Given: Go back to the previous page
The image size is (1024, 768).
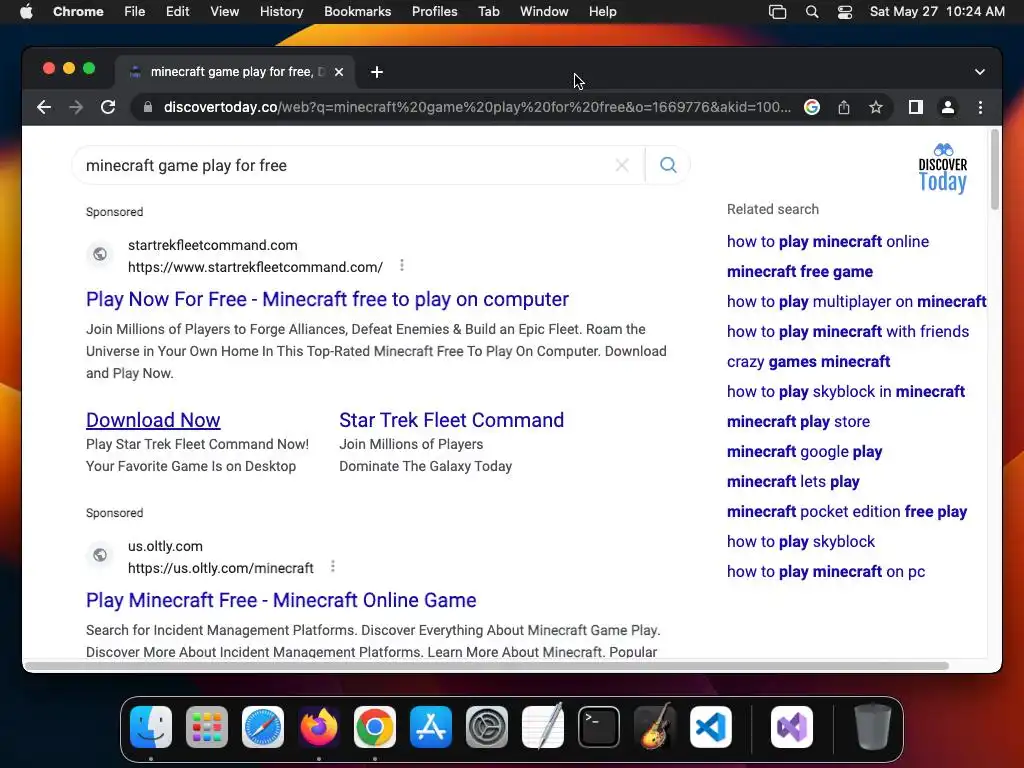Looking at the screenshot, I should [44, 107].
